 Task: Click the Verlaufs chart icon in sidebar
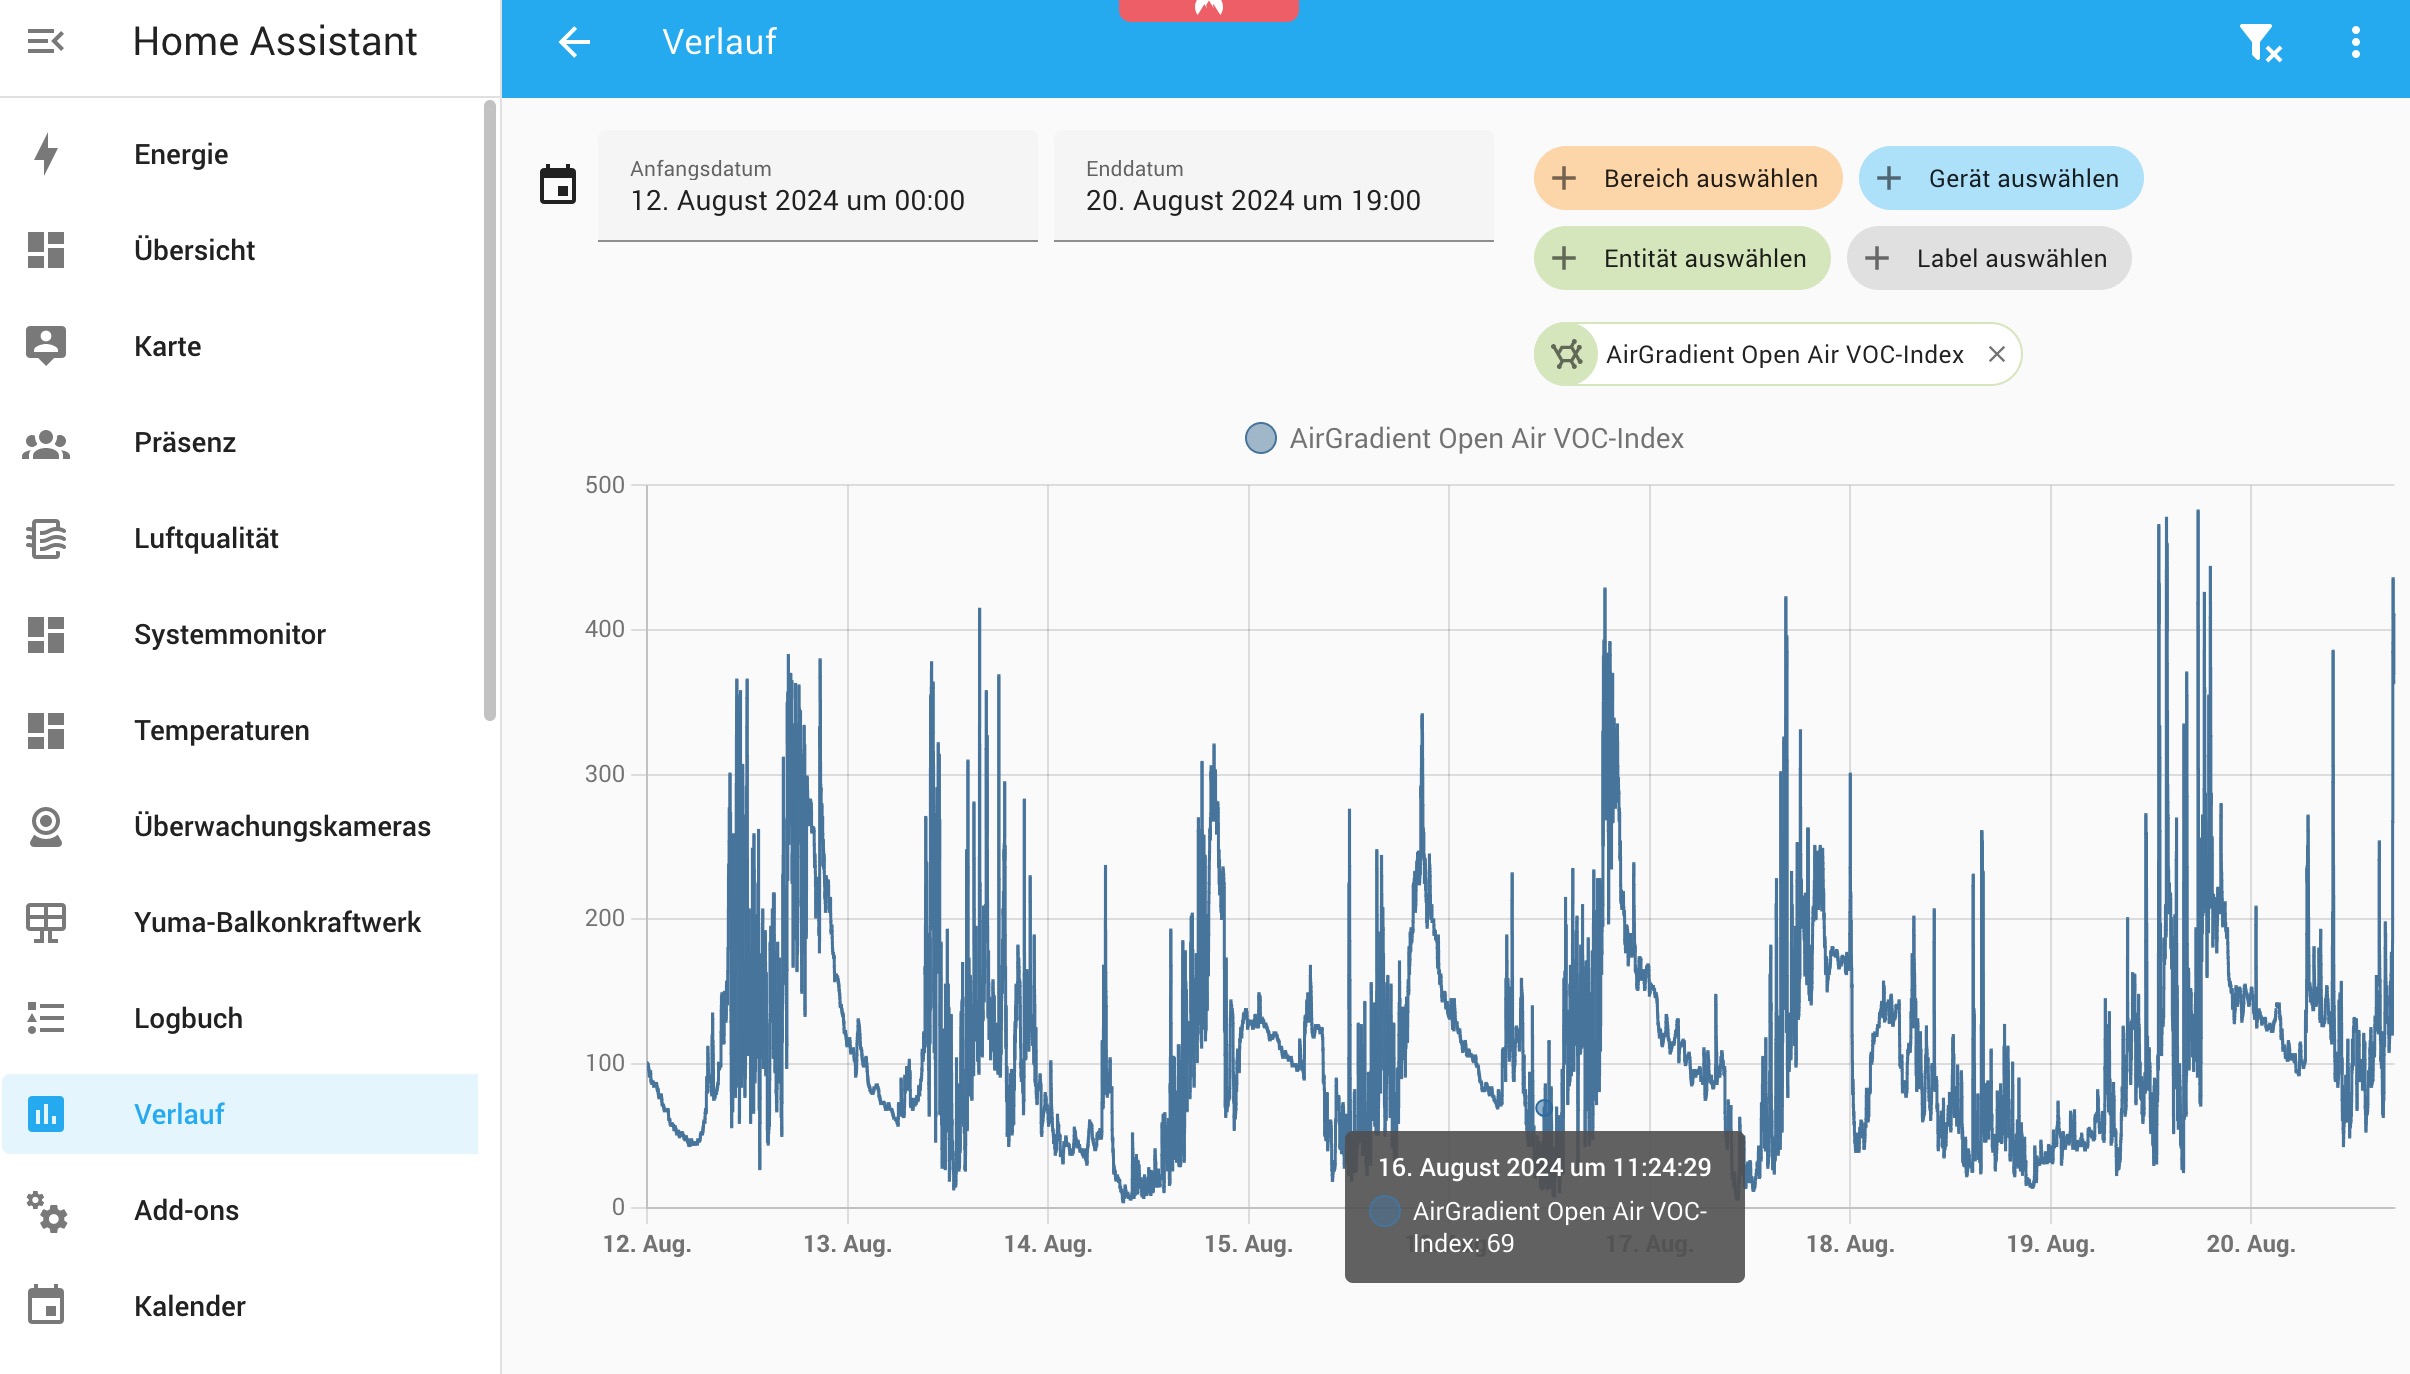click(46, 1114)
